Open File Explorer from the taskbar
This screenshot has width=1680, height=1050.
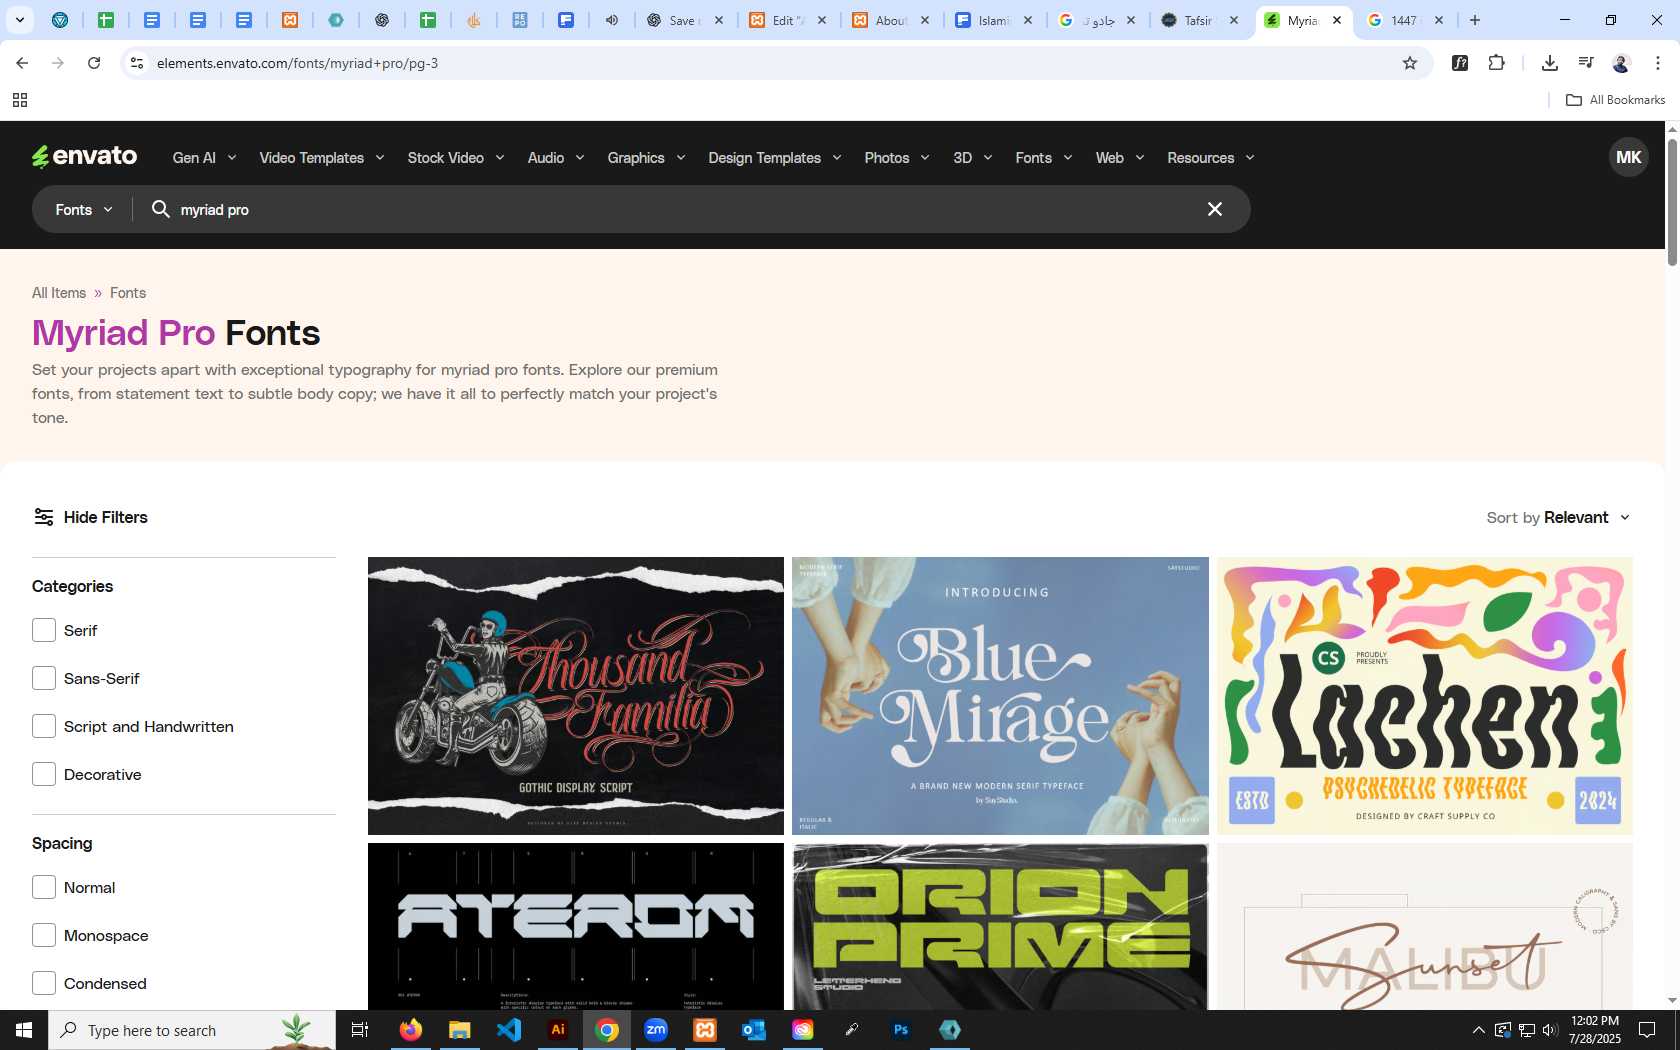click(459, 1030)
